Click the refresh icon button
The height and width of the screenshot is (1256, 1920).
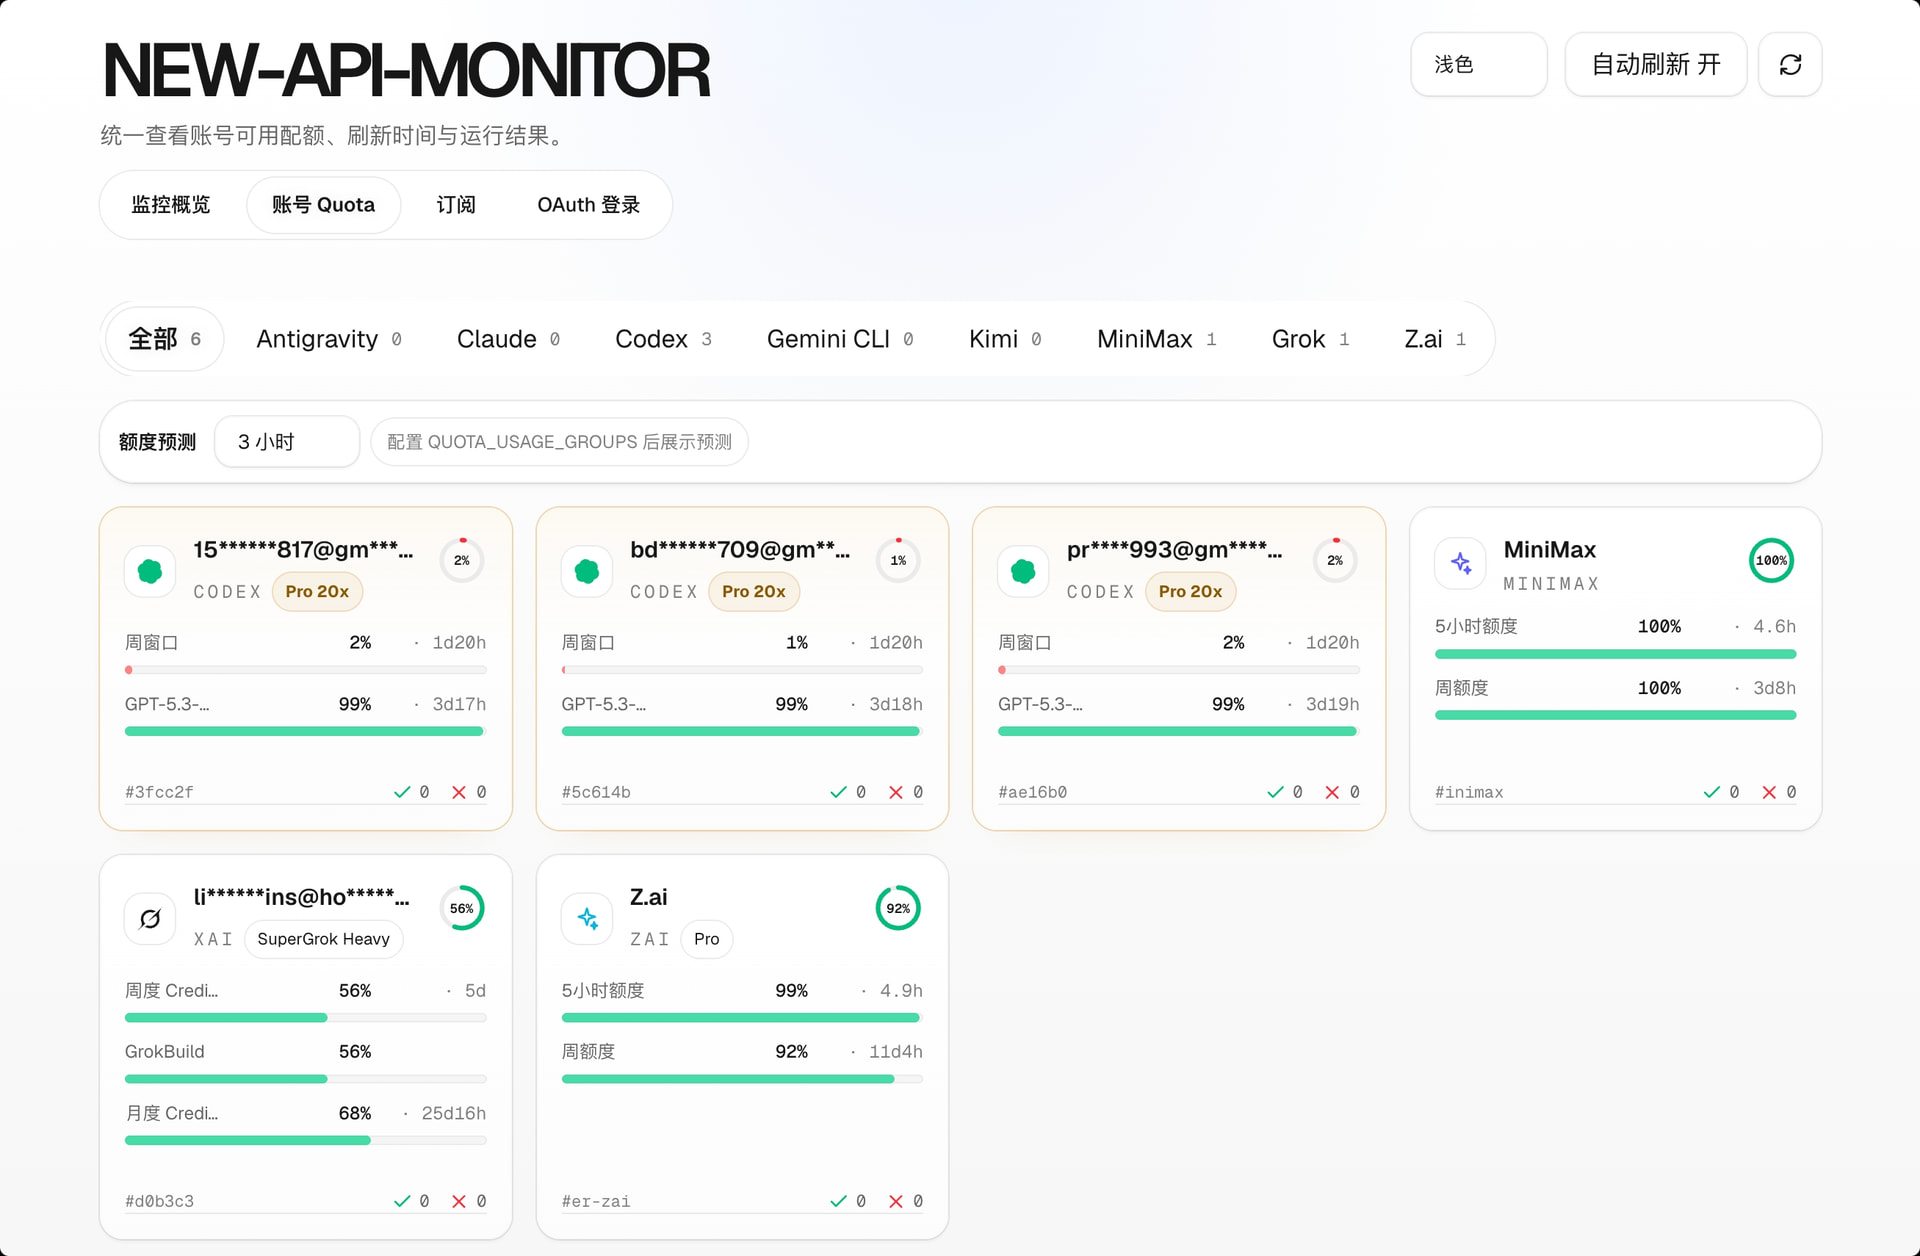[x=1790, y=65]
